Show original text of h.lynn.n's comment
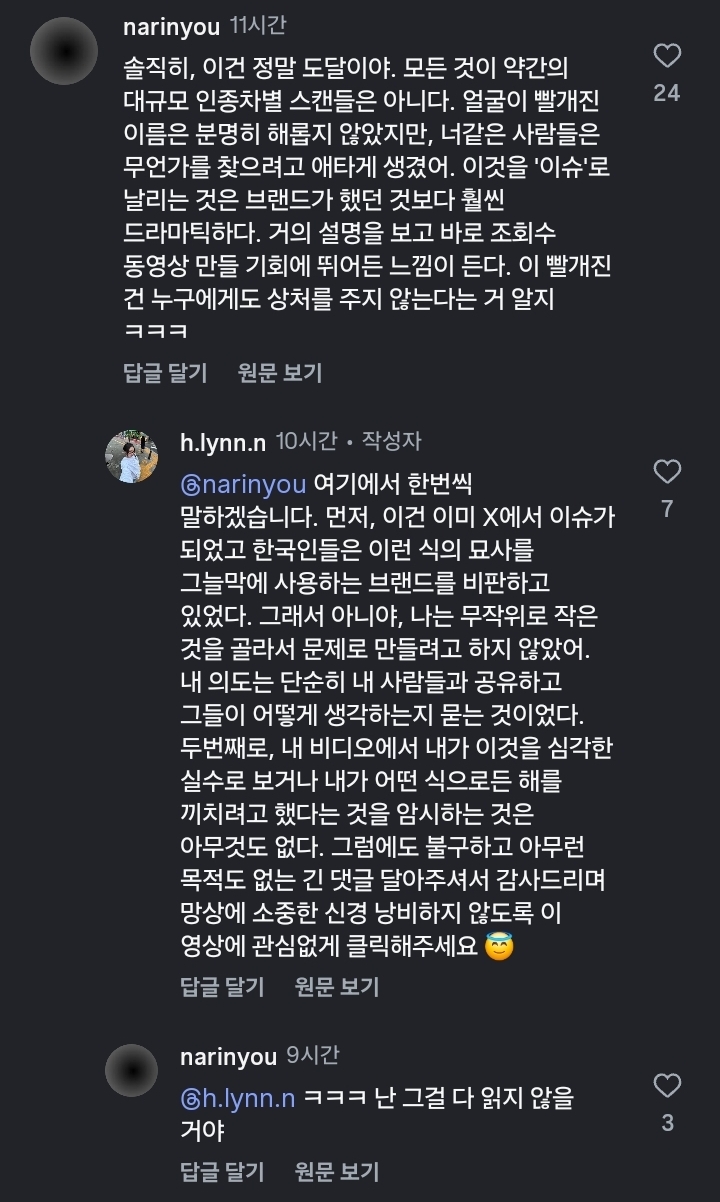 click(337, 987)
